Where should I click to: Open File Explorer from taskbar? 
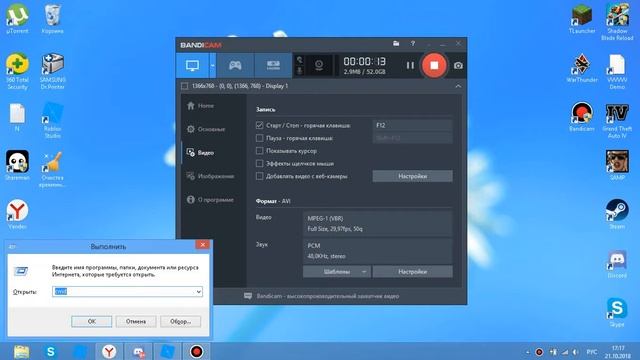[21, 351]
